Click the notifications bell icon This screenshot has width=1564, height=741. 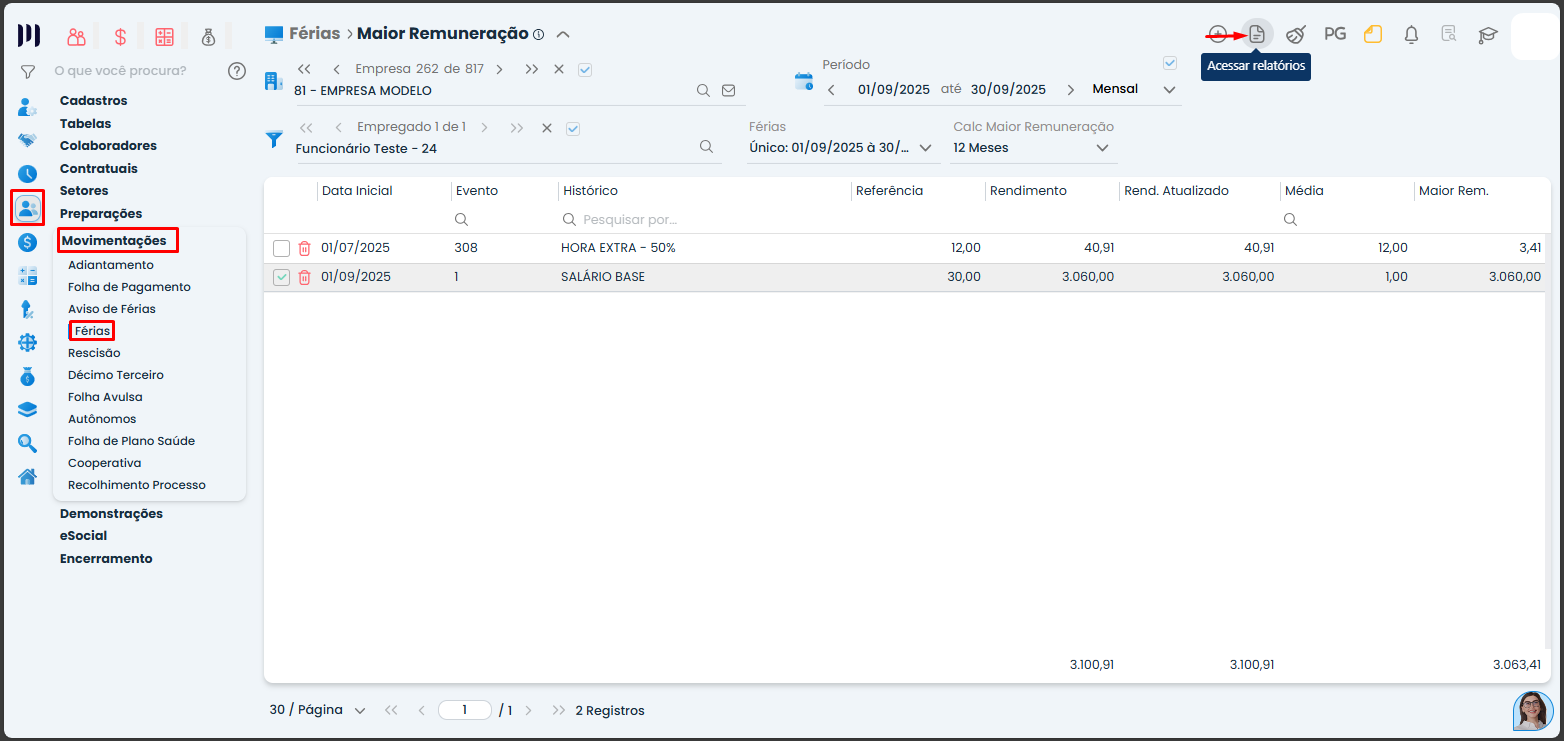click(x=1411, y=34)
